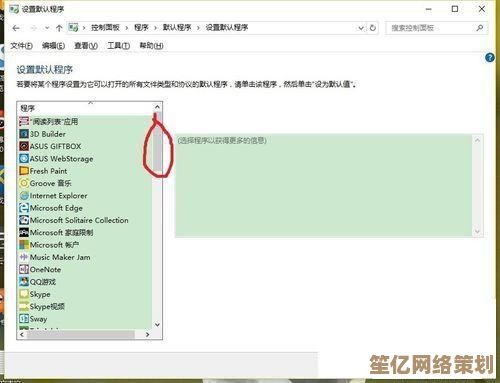Select the Skype视频 icon

tap(24, 307)
